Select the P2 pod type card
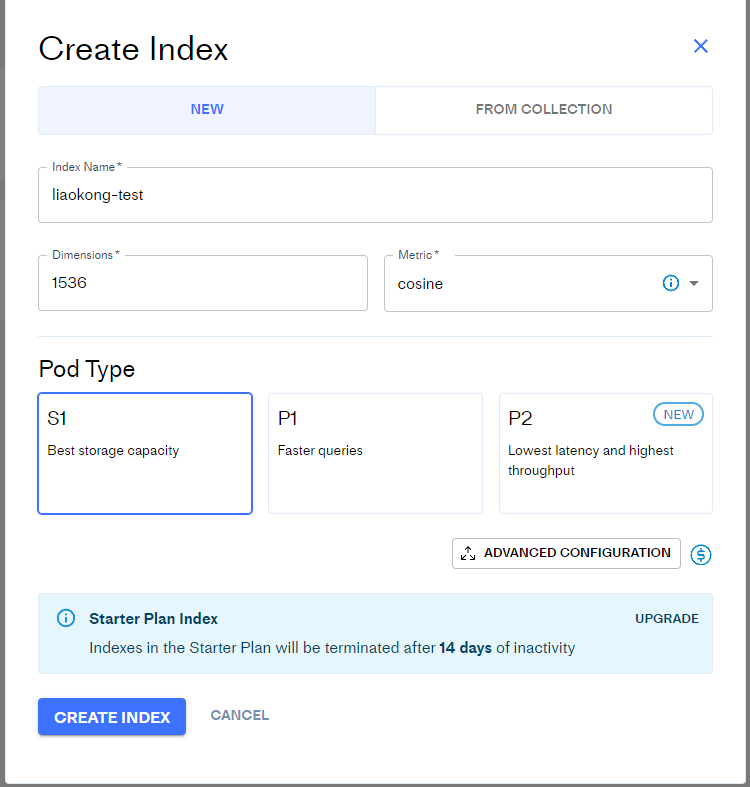750x787 pixels. point(605,453)
